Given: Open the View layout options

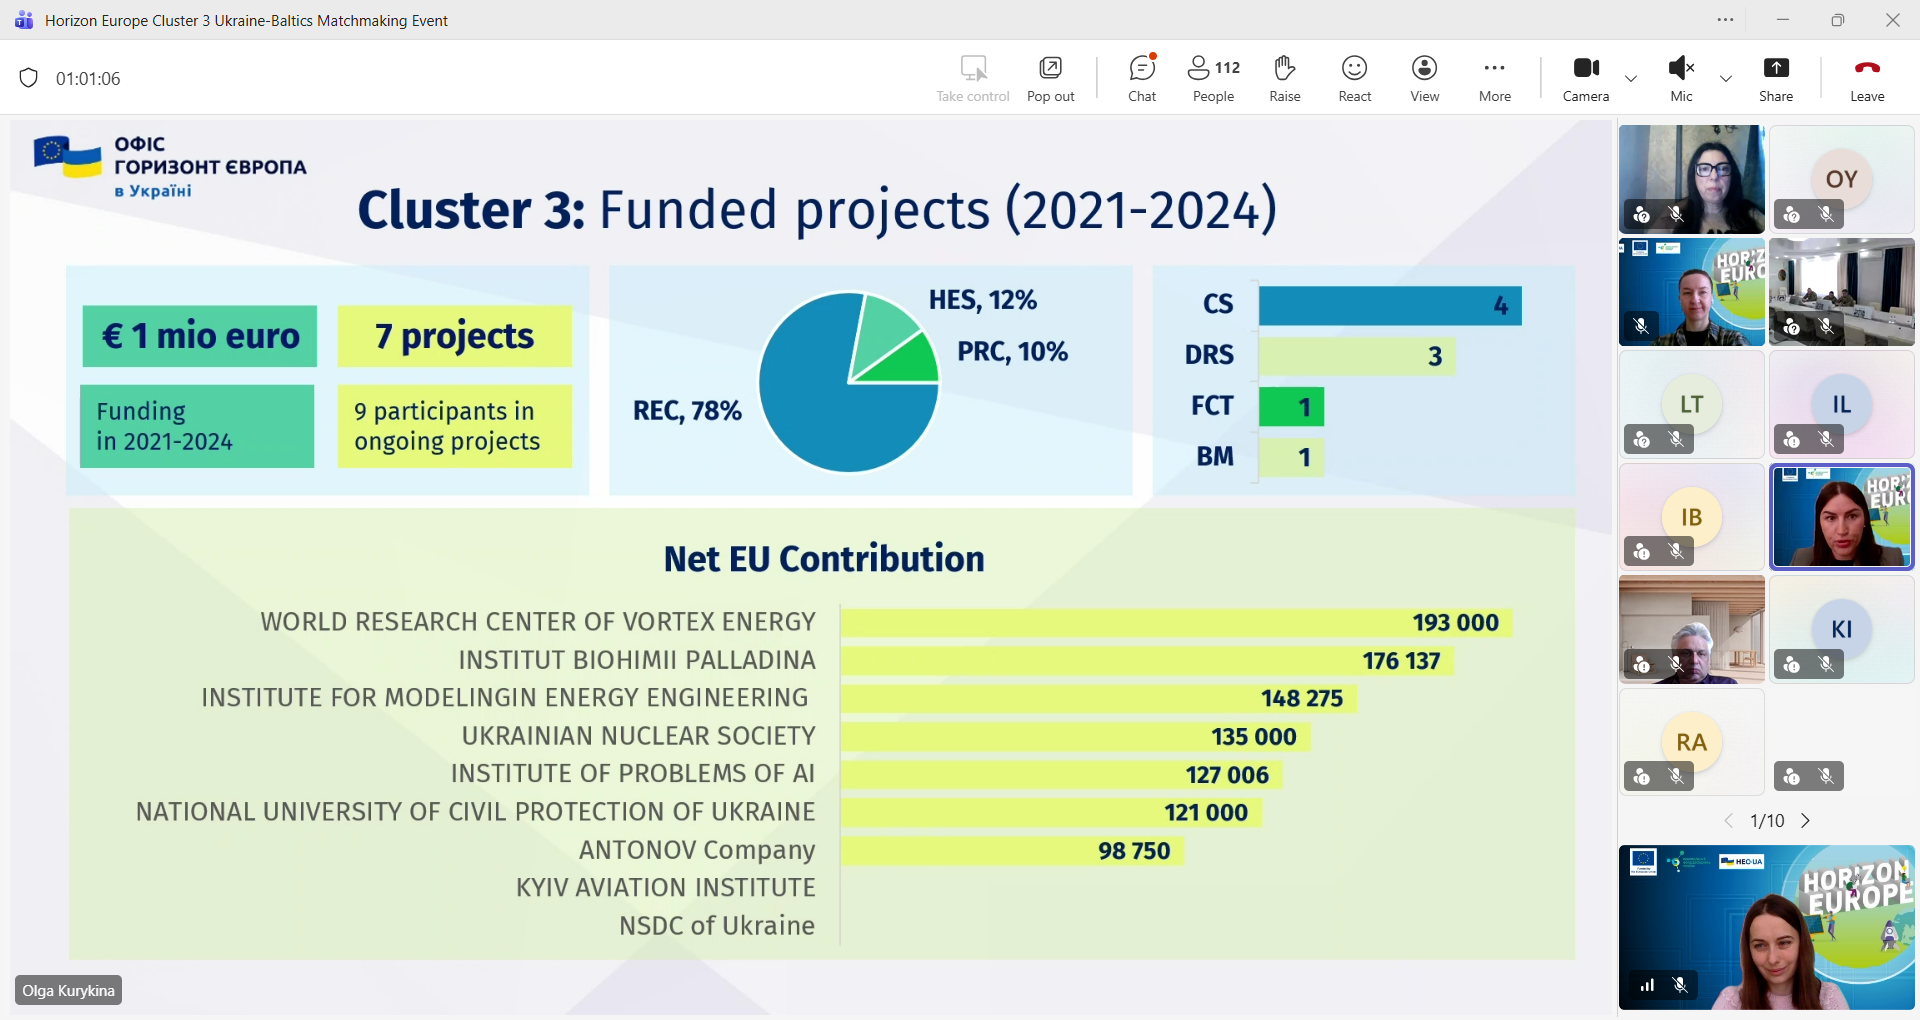Looking at the screenshot, I should [x=1424, y=78].
